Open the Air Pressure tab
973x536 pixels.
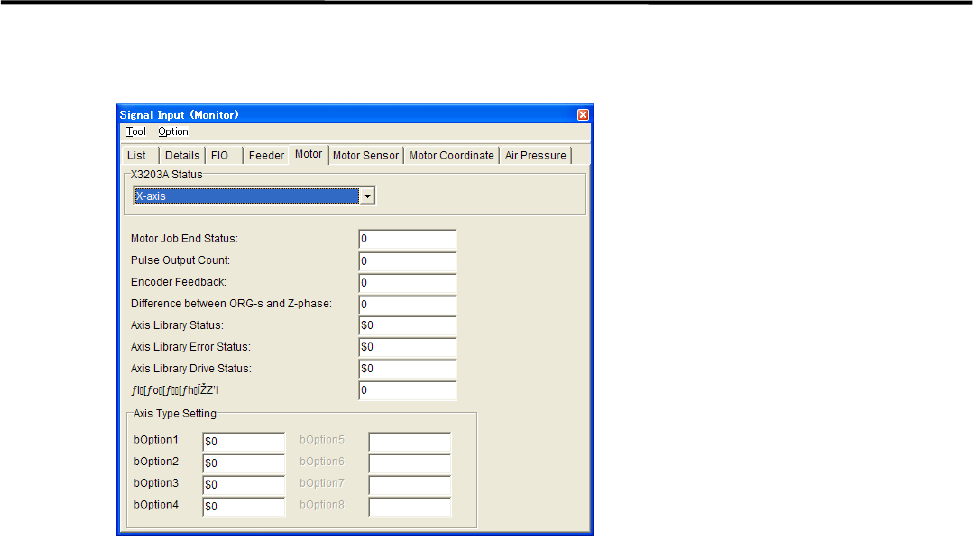[536, 155]
